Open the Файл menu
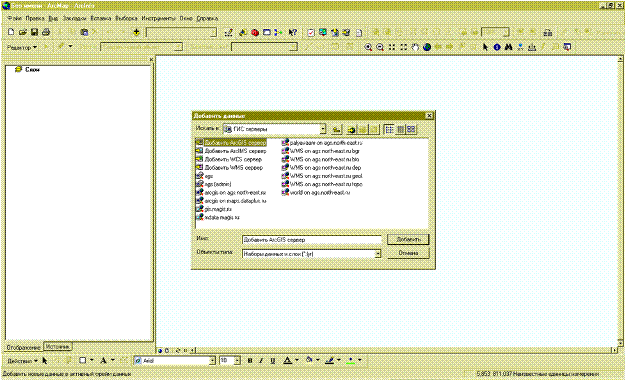This screenshot has height=381, width=626. pos(14,18)
